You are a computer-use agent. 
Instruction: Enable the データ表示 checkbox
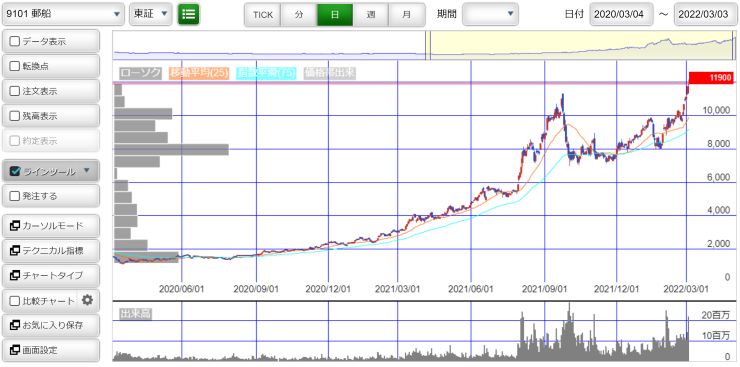(15, 42)
